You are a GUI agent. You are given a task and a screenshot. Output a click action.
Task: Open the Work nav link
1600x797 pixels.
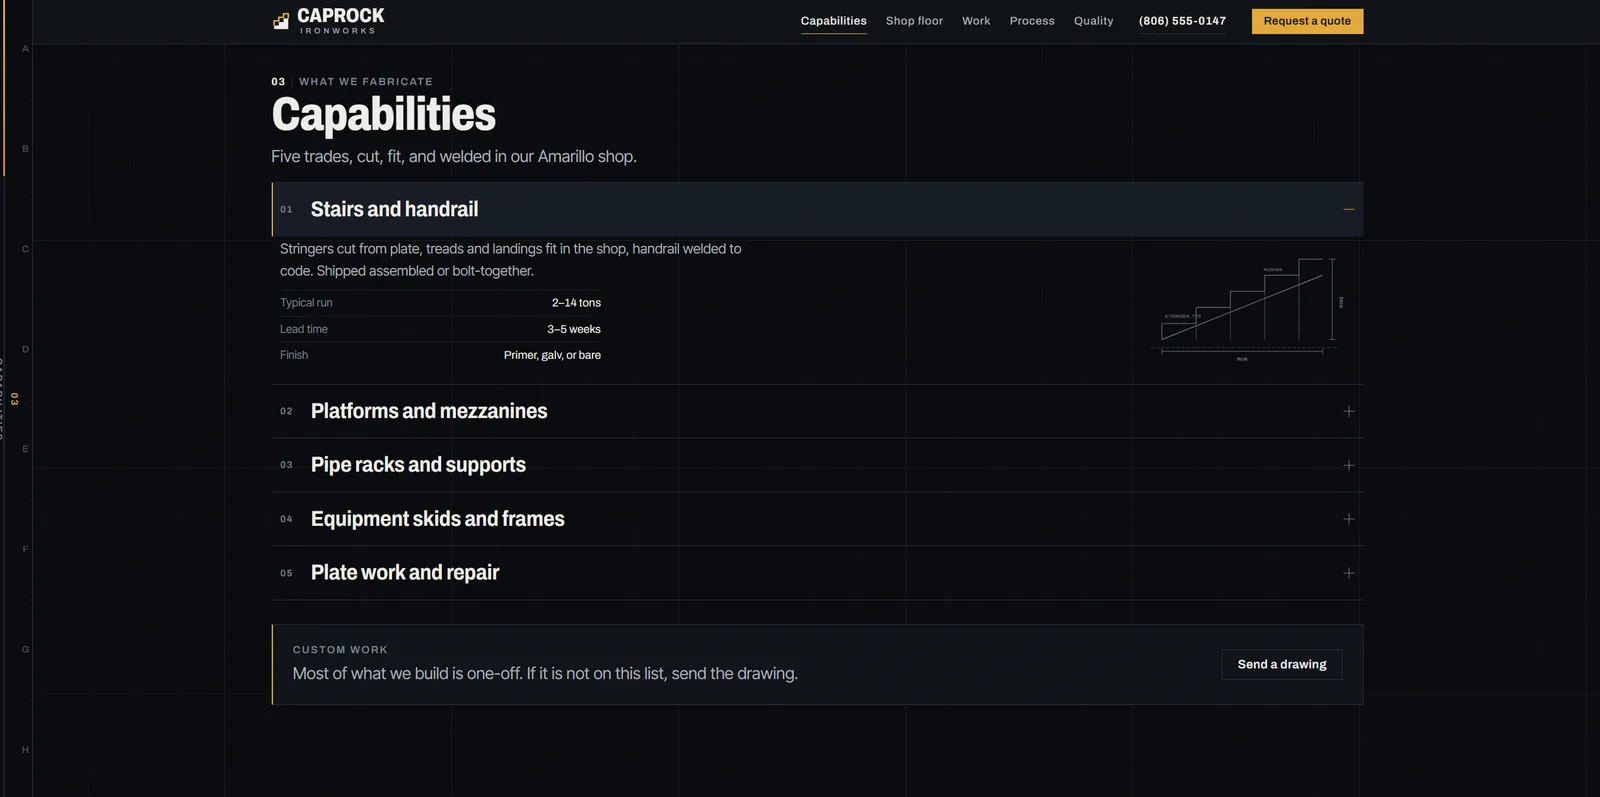pyautogui.click(x=976, y=21)
